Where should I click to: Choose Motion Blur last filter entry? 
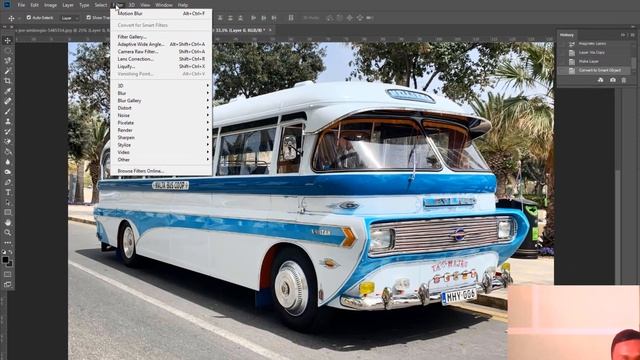tap(162, 13)
